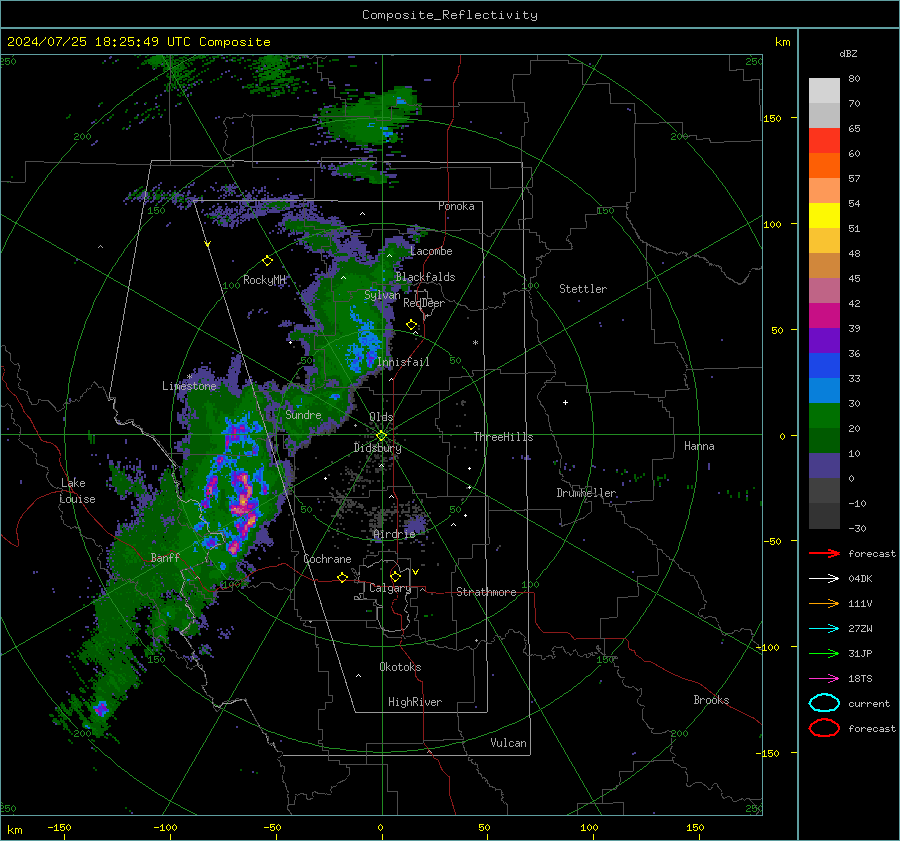This screenshot has height=841, width=900.
Task: Click the 18TS legend text
Action: [860, 679]
